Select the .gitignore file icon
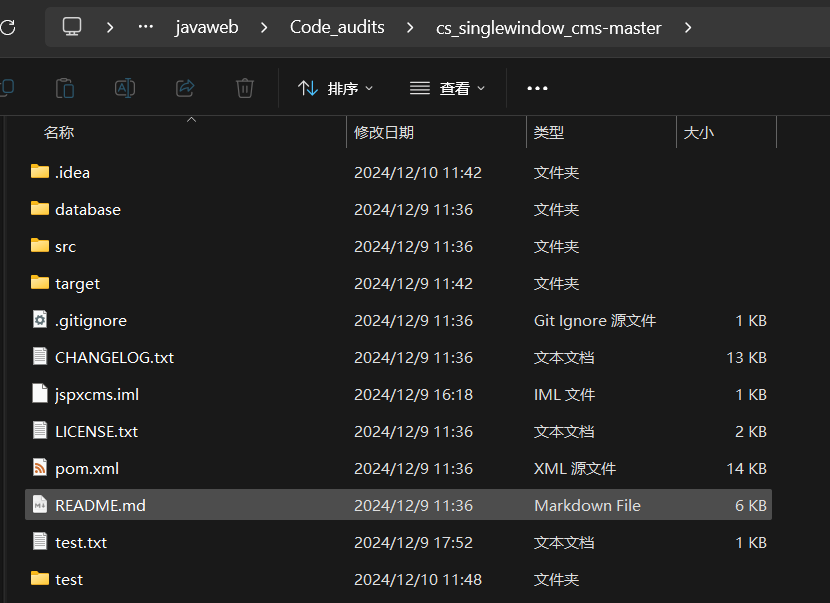 coord(40,320)
